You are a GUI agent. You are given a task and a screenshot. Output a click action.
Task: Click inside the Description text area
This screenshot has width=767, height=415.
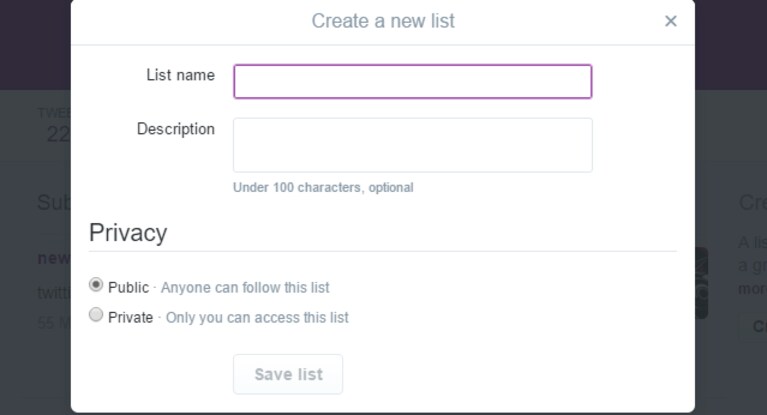[413, 145]
